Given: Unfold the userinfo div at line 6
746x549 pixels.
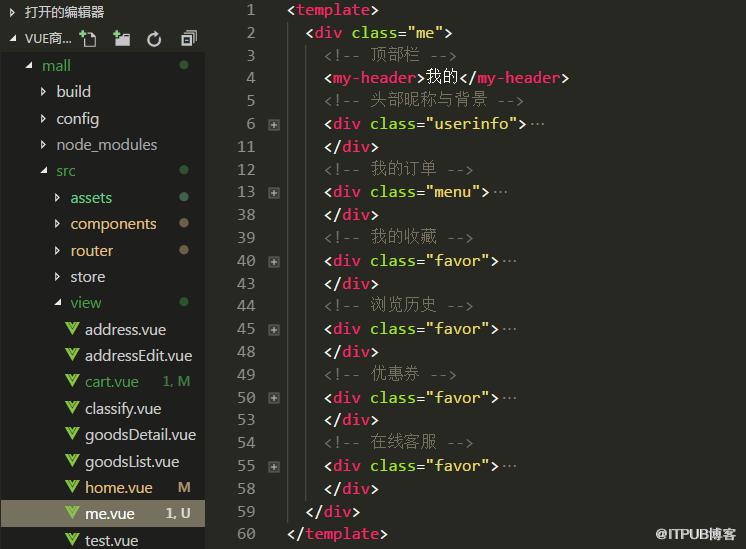Looking at the screenshot, I should click(274, 125).
